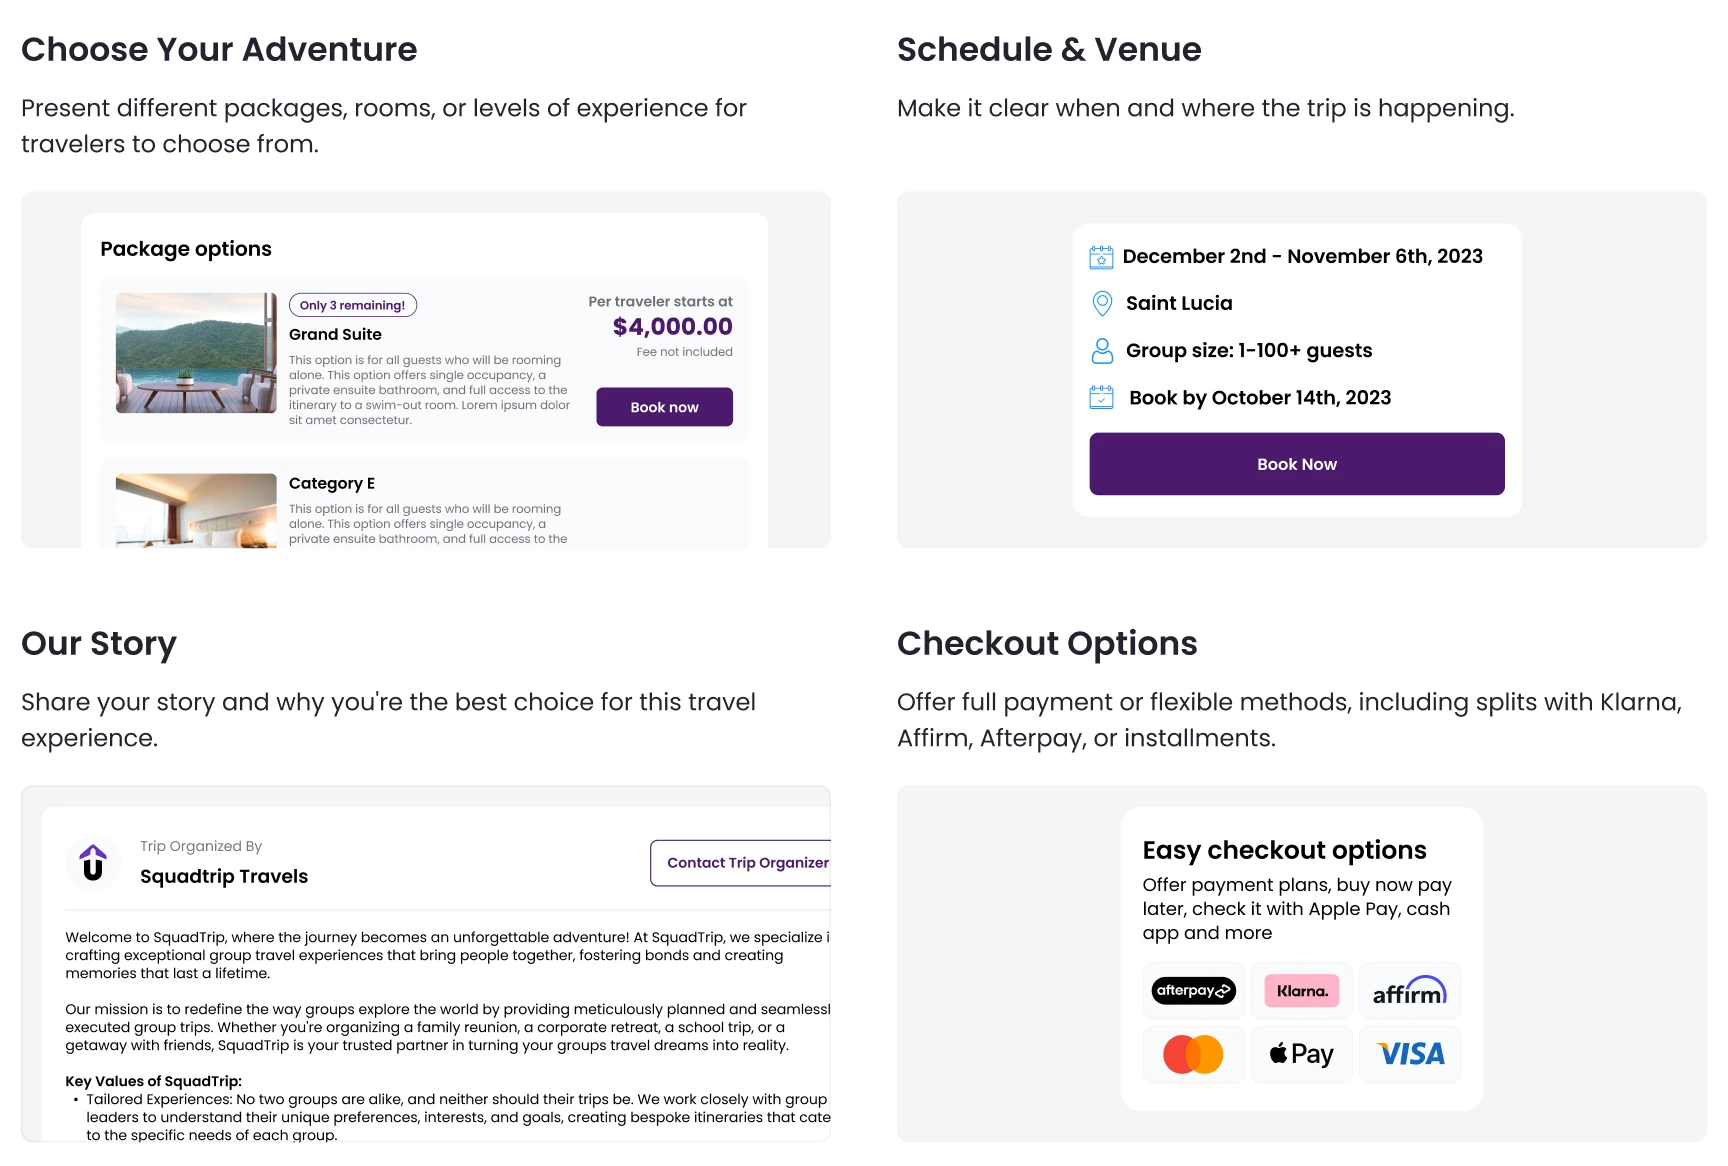This screenshot has width=1728, height=1166.
Task: Click the Grand Suite room photo
Action: click(196, 353)
